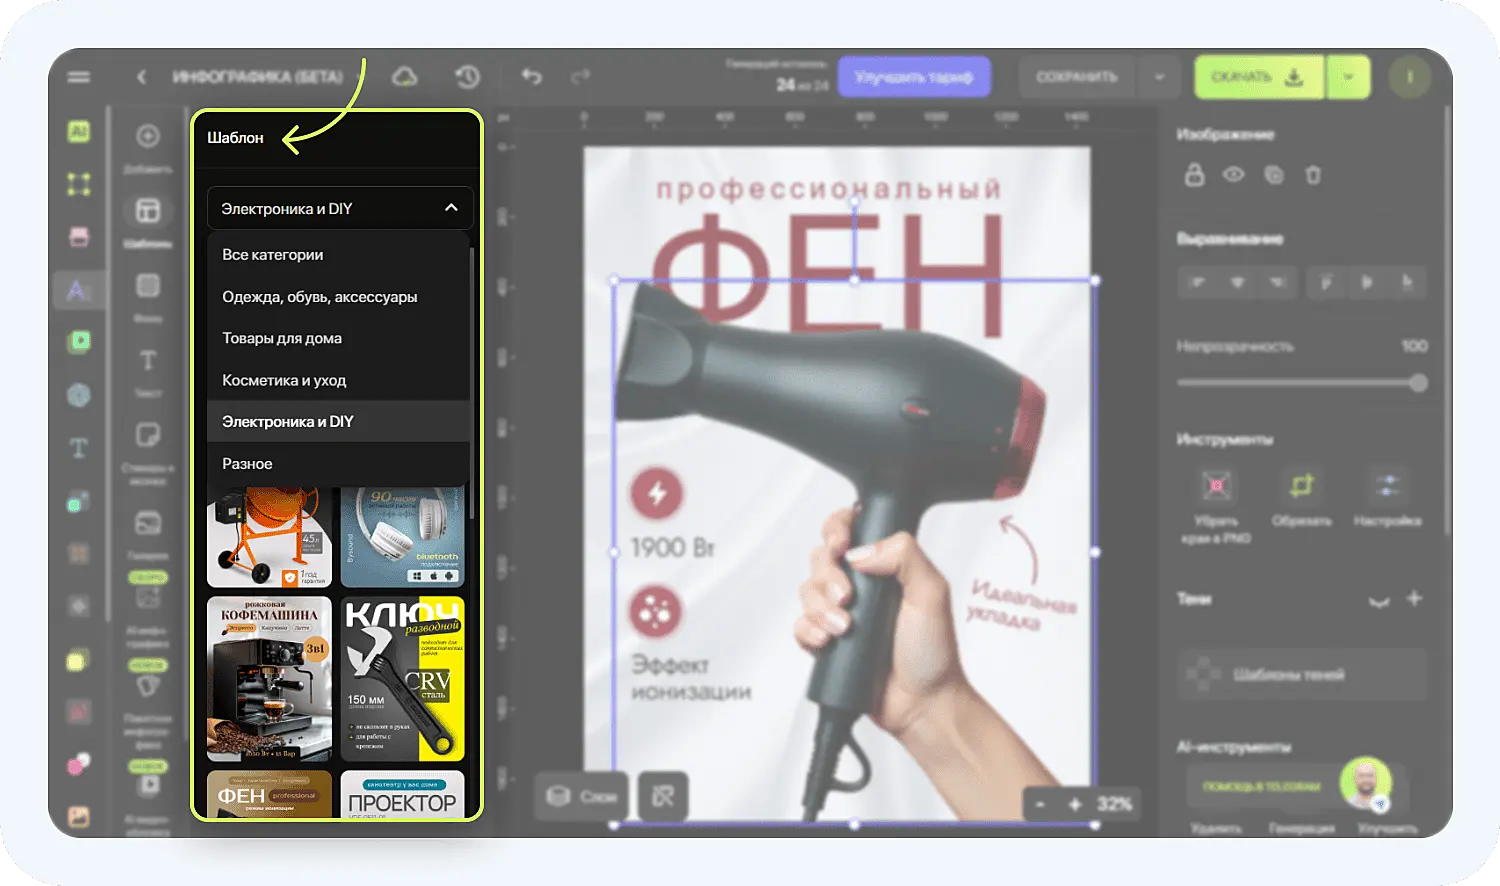Choose Разное category
The width and height of the screenshot is (1500, 886).
click(x=338, y=464)
